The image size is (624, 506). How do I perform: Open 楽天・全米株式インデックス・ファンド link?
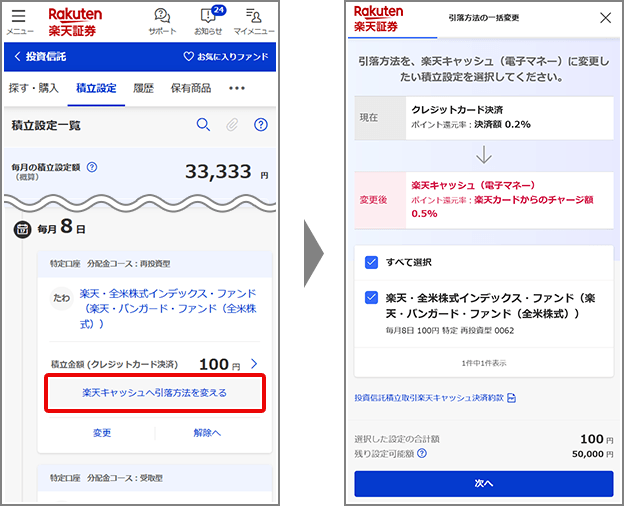pyautogui.click(x=168, y=309)
